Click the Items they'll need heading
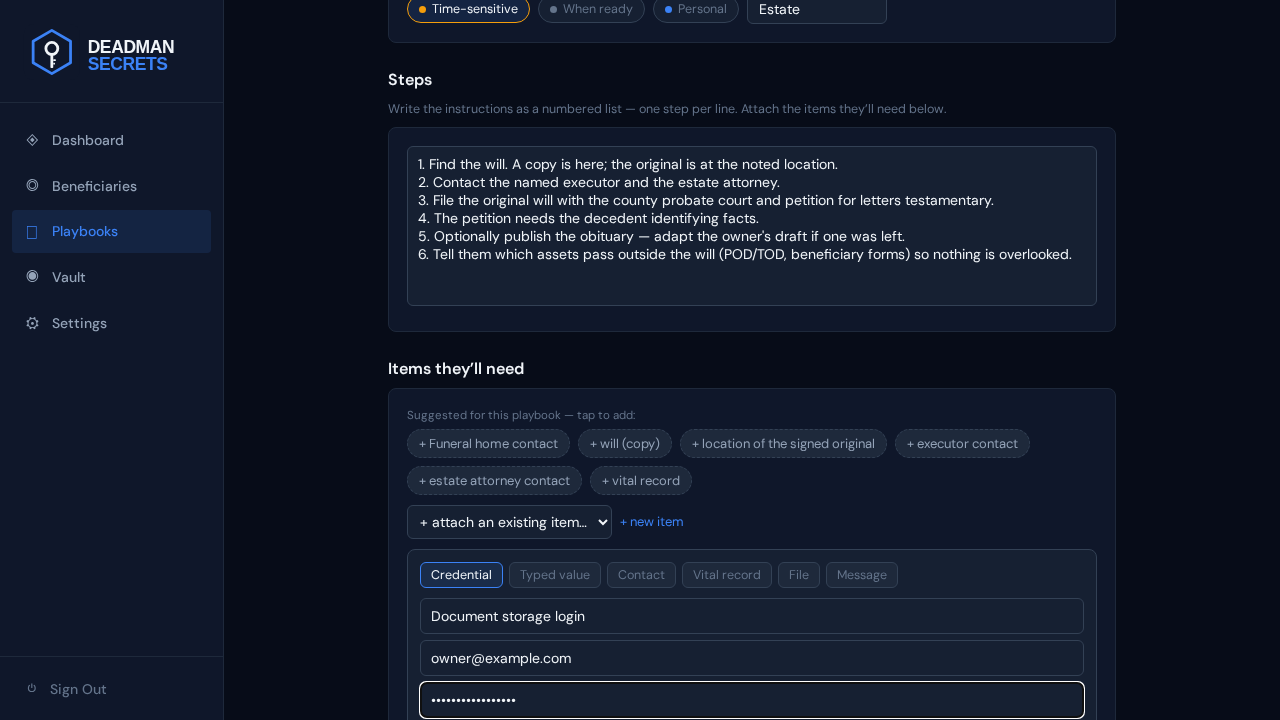This screenshot has height=720, width=1280. 456,369
